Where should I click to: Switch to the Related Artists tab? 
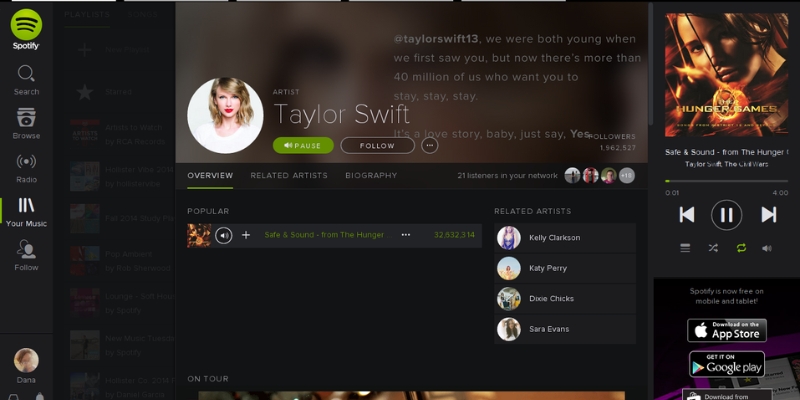tap(289, 176)
